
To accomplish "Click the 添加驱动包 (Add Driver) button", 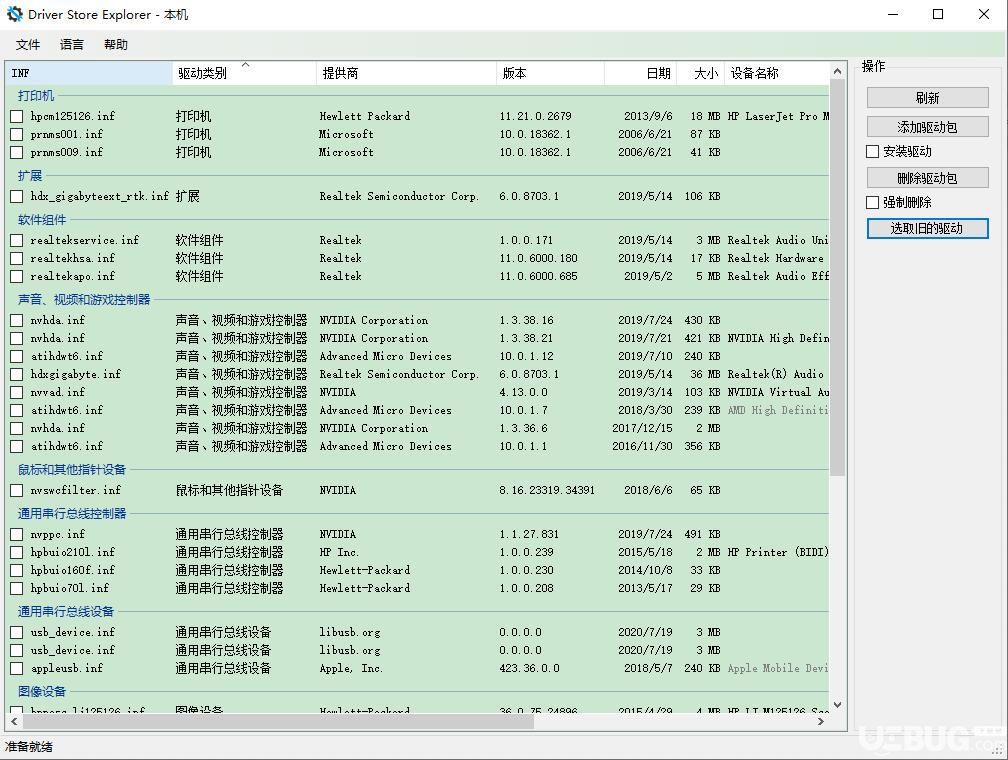I will pos(926,125).
